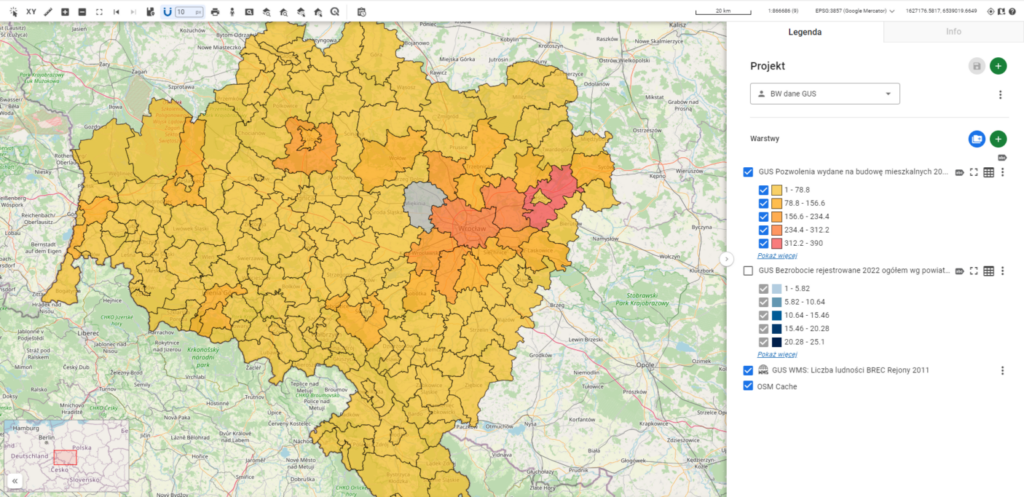Enable the GUS Bezrobocie rejestrowane layer
Viewport: 1024px width, 497px height.
[x=749, y=271]
